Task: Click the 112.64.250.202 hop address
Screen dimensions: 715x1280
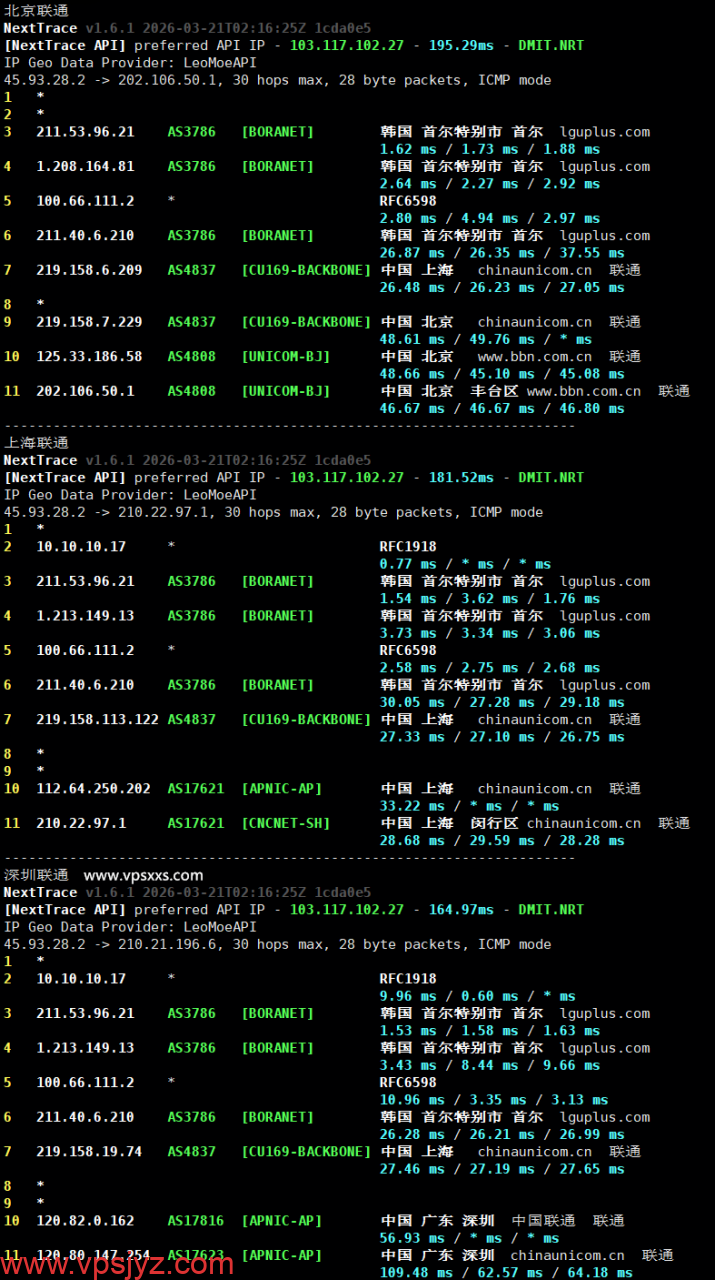Action: [93, 789]
